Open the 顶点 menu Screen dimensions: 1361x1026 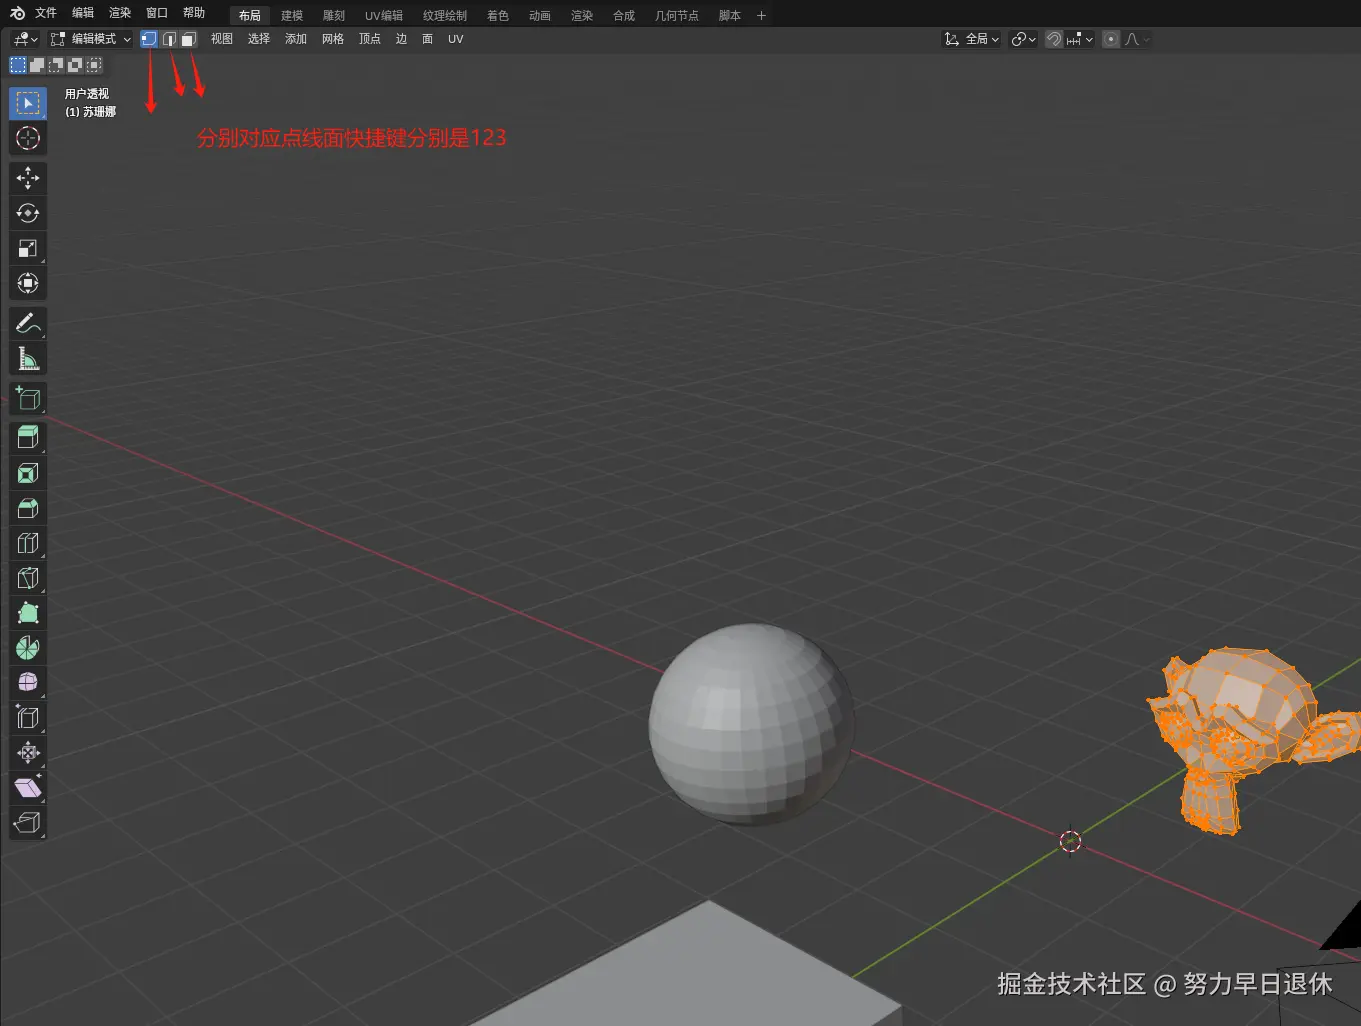coord(370,39)
